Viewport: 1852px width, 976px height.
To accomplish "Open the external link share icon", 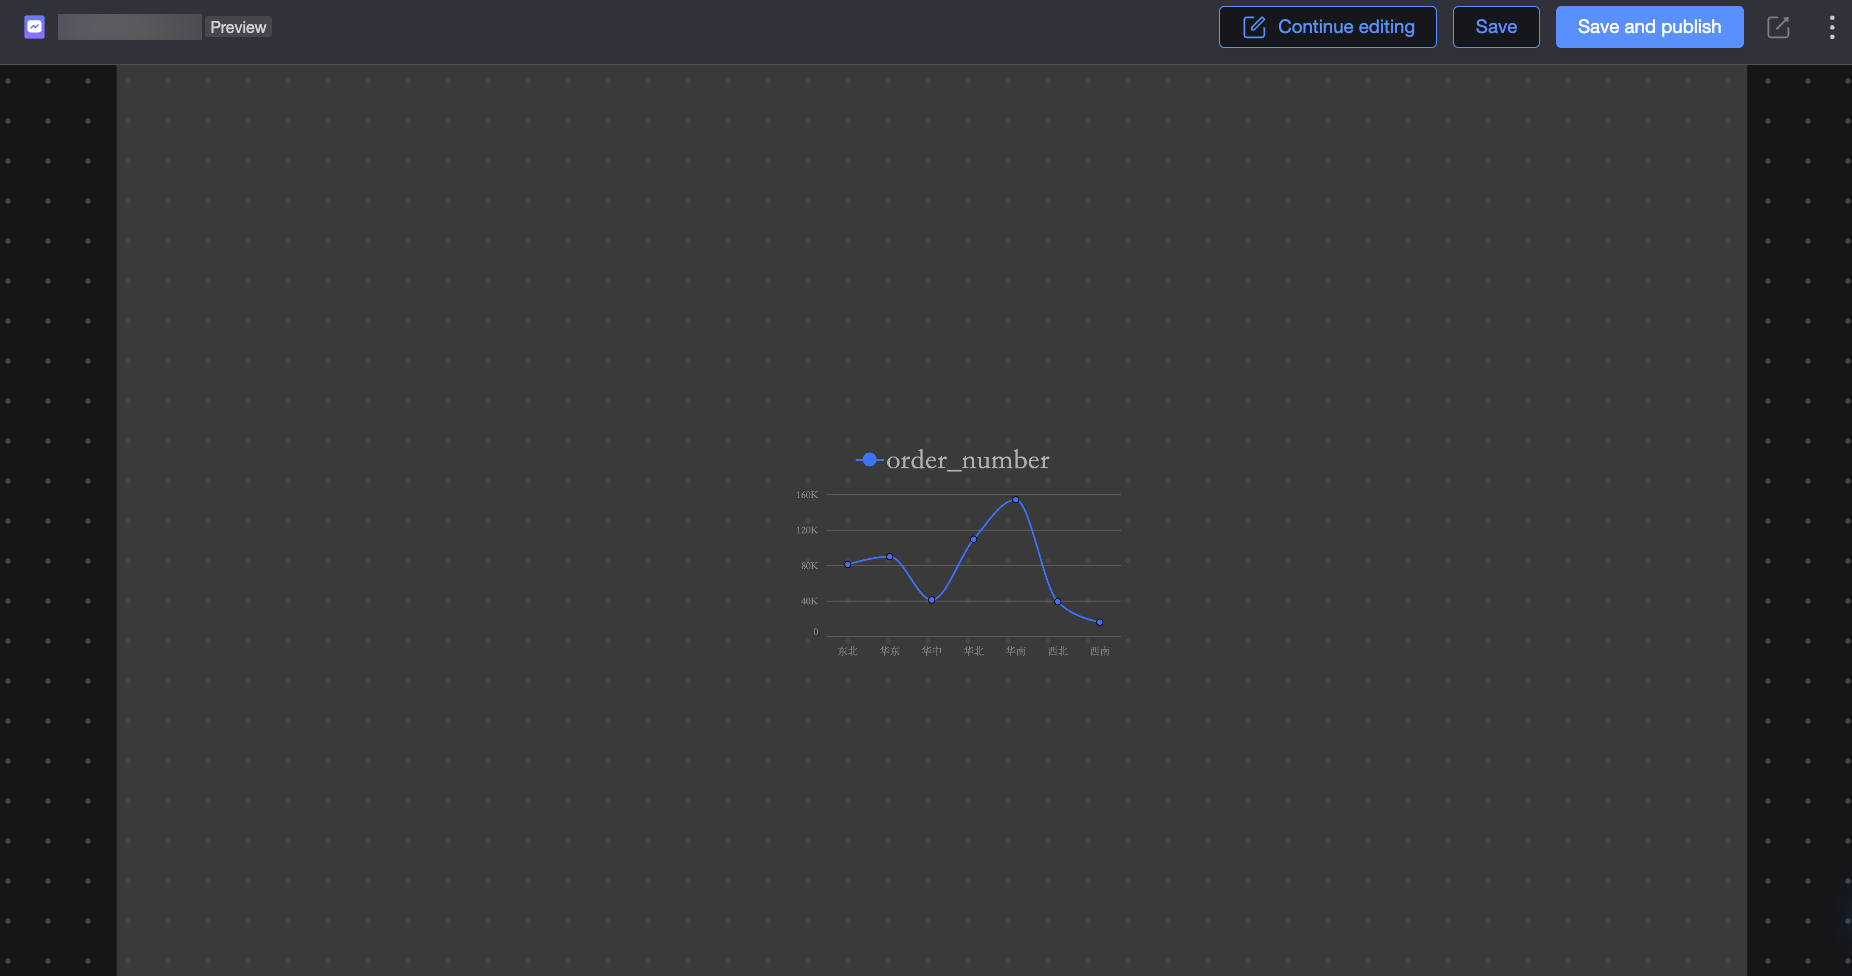I will (1778, 27).
